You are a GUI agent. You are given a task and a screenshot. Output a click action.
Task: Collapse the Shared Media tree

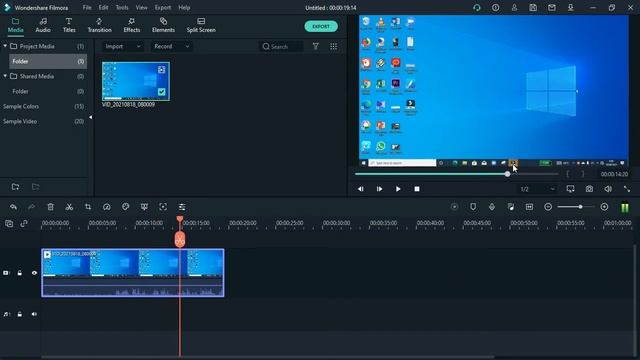pos(5,76)
